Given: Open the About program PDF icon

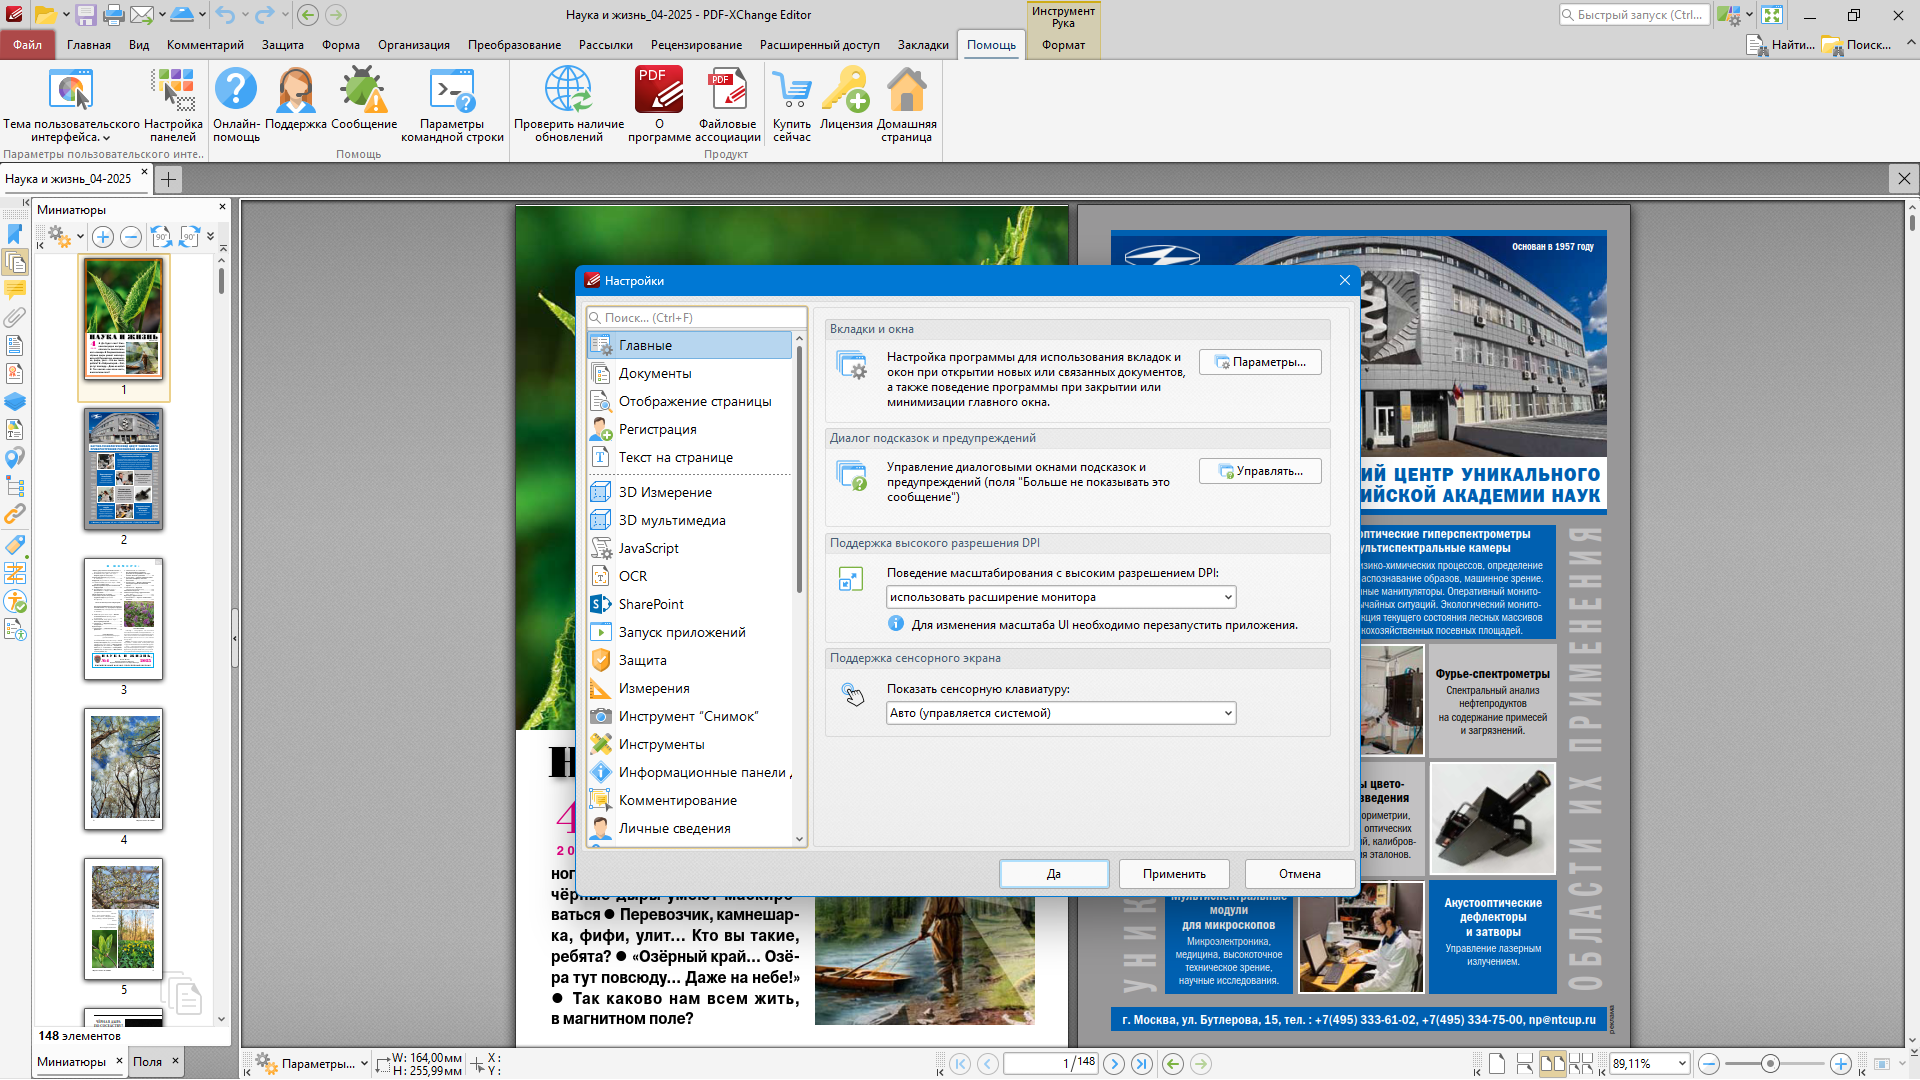Looking at the screenshot, I should (x=658, y=91).
